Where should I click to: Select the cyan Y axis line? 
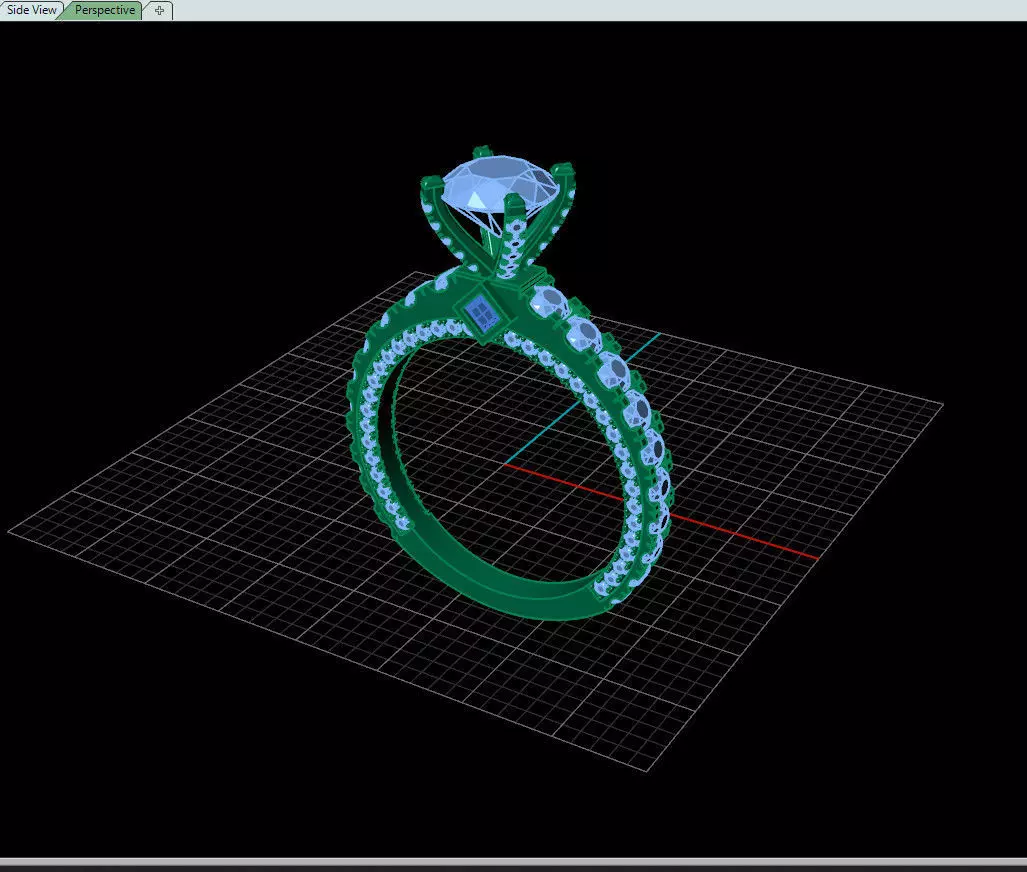click(x=582, y=398)
